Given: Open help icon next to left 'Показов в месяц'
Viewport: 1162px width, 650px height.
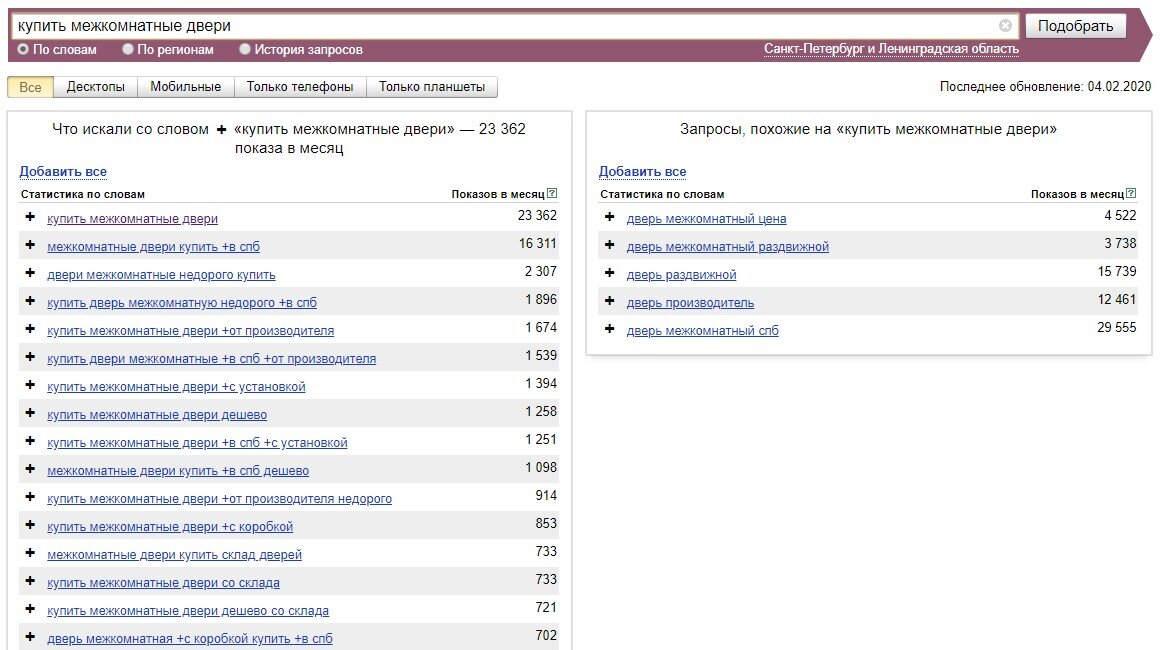Looking at the screenshot, I should (552, 193).
